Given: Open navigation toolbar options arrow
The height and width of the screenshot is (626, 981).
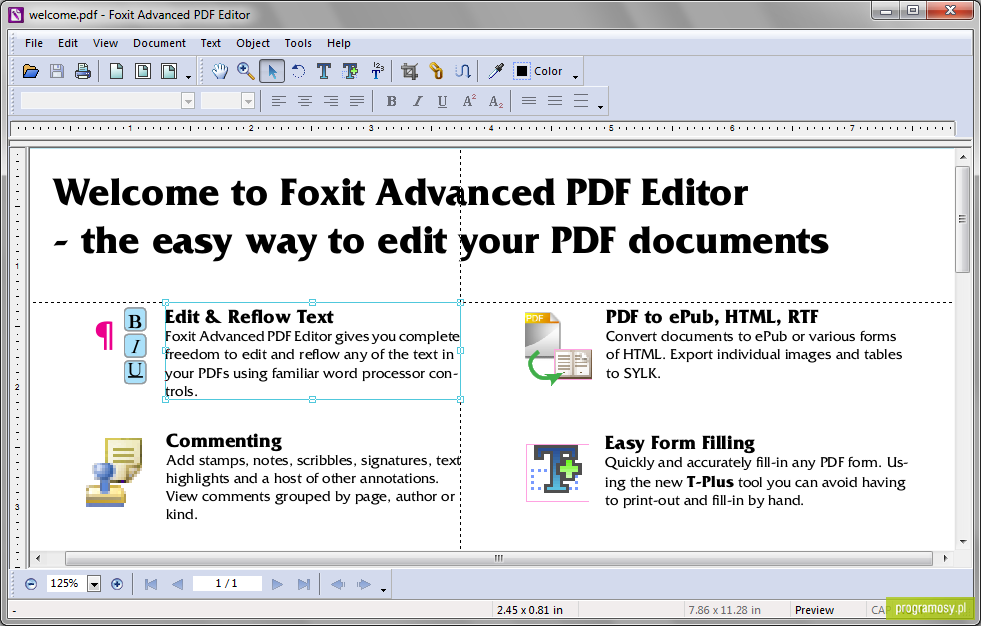Looking at the screenshot, I should 383,590.
